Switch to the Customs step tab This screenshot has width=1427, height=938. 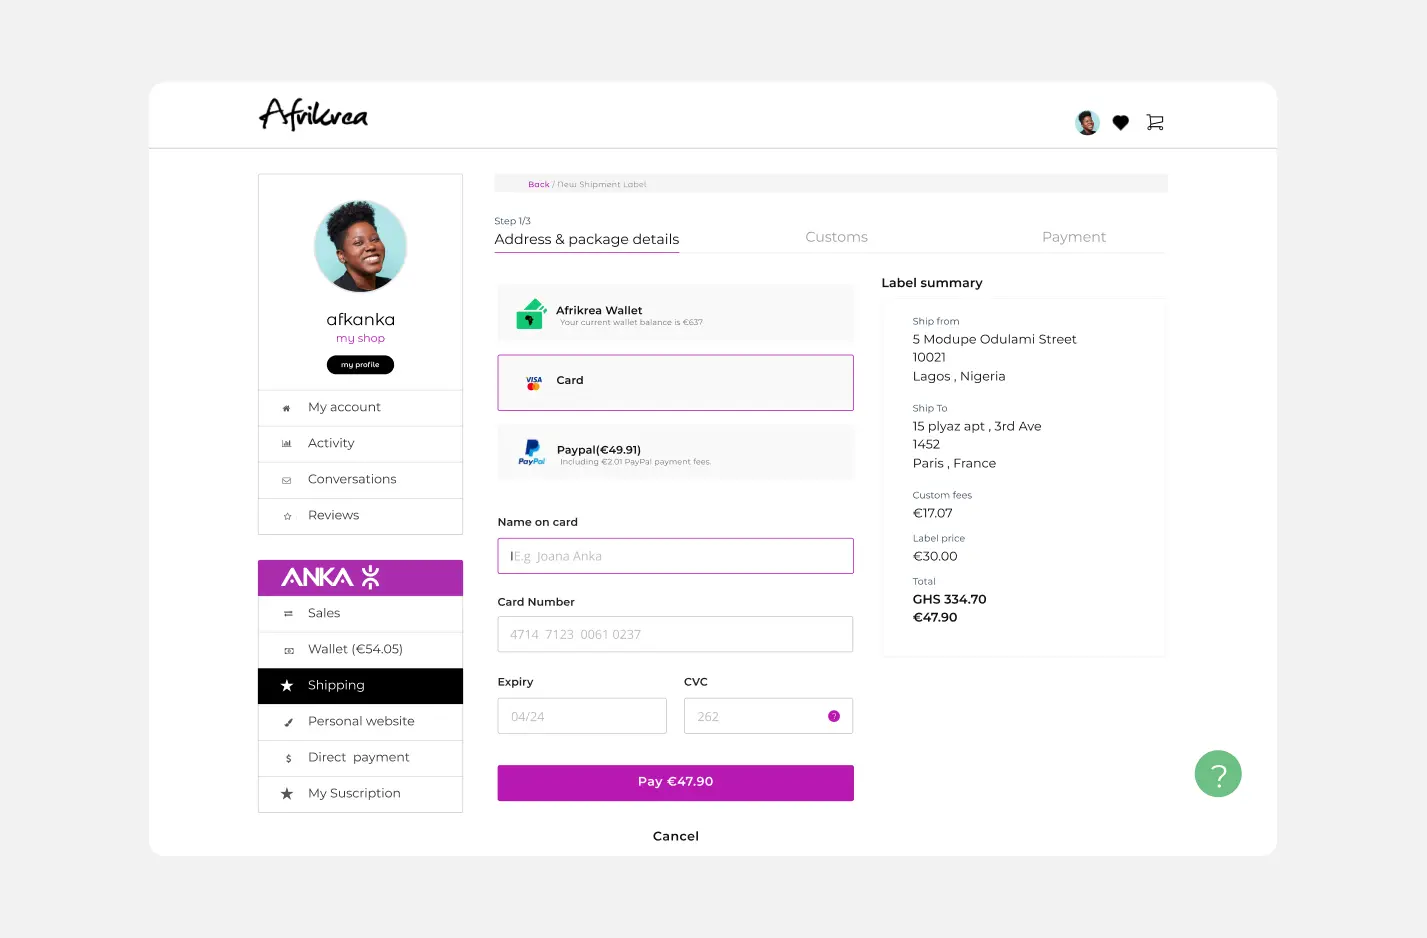[x=837, y=237]
